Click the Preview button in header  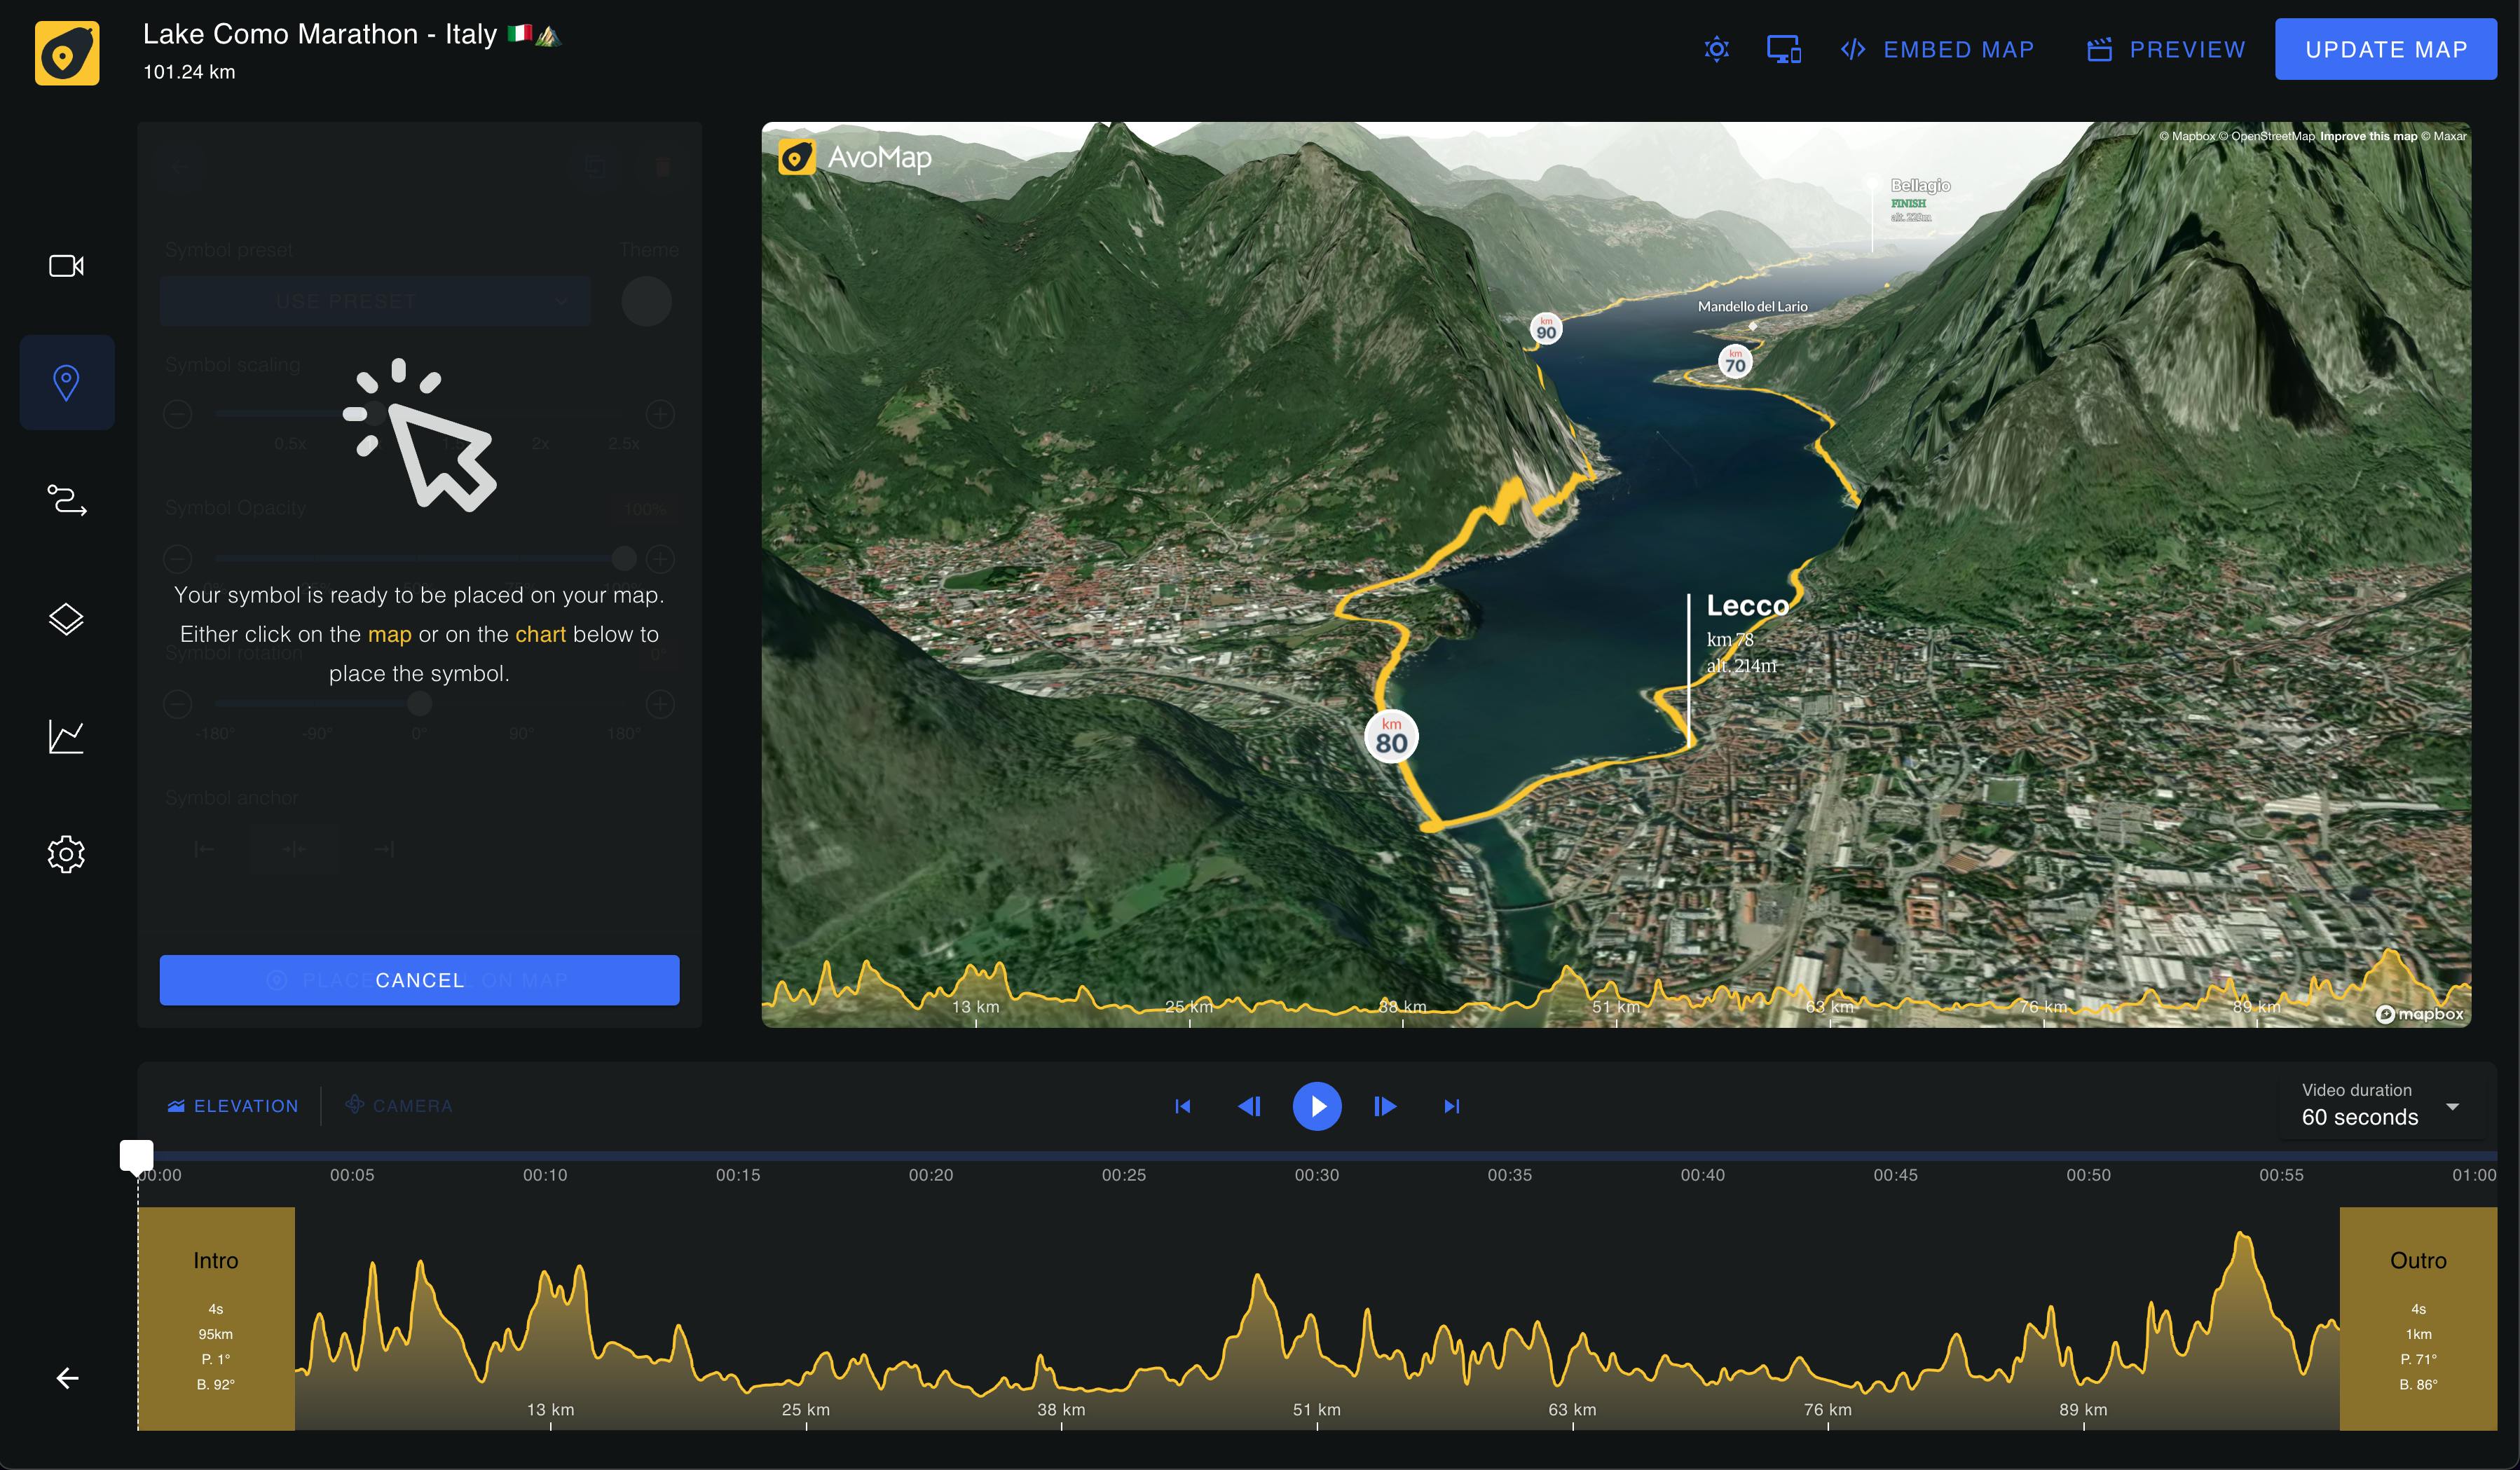(x=2166, y=49)
